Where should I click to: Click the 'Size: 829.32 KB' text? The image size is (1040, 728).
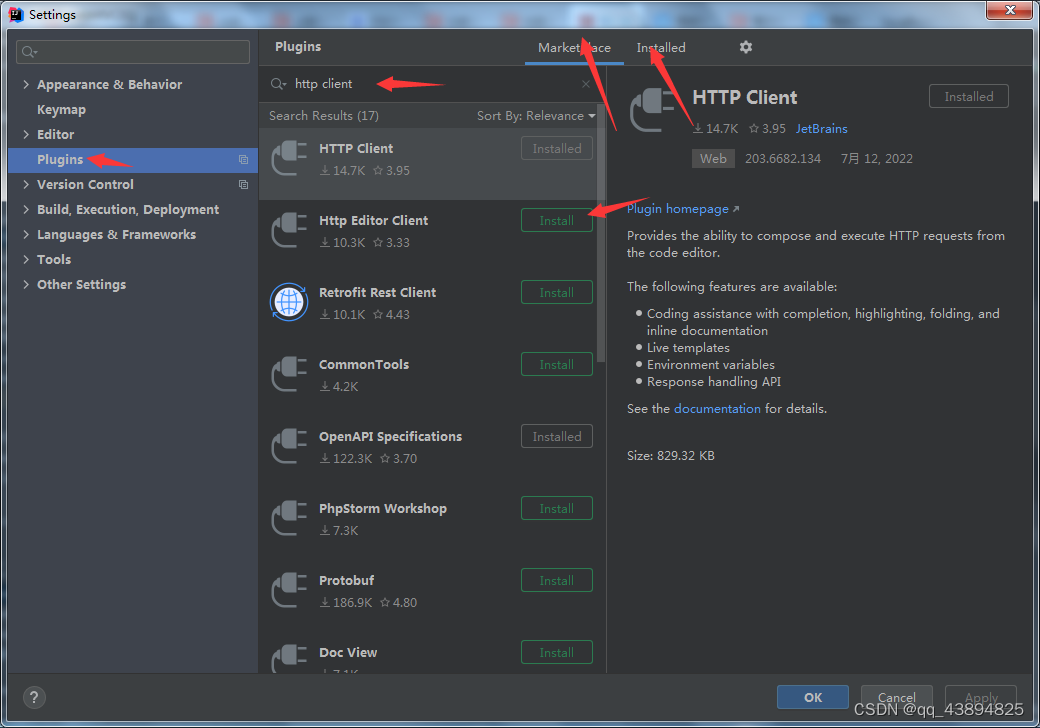[671, 455]
